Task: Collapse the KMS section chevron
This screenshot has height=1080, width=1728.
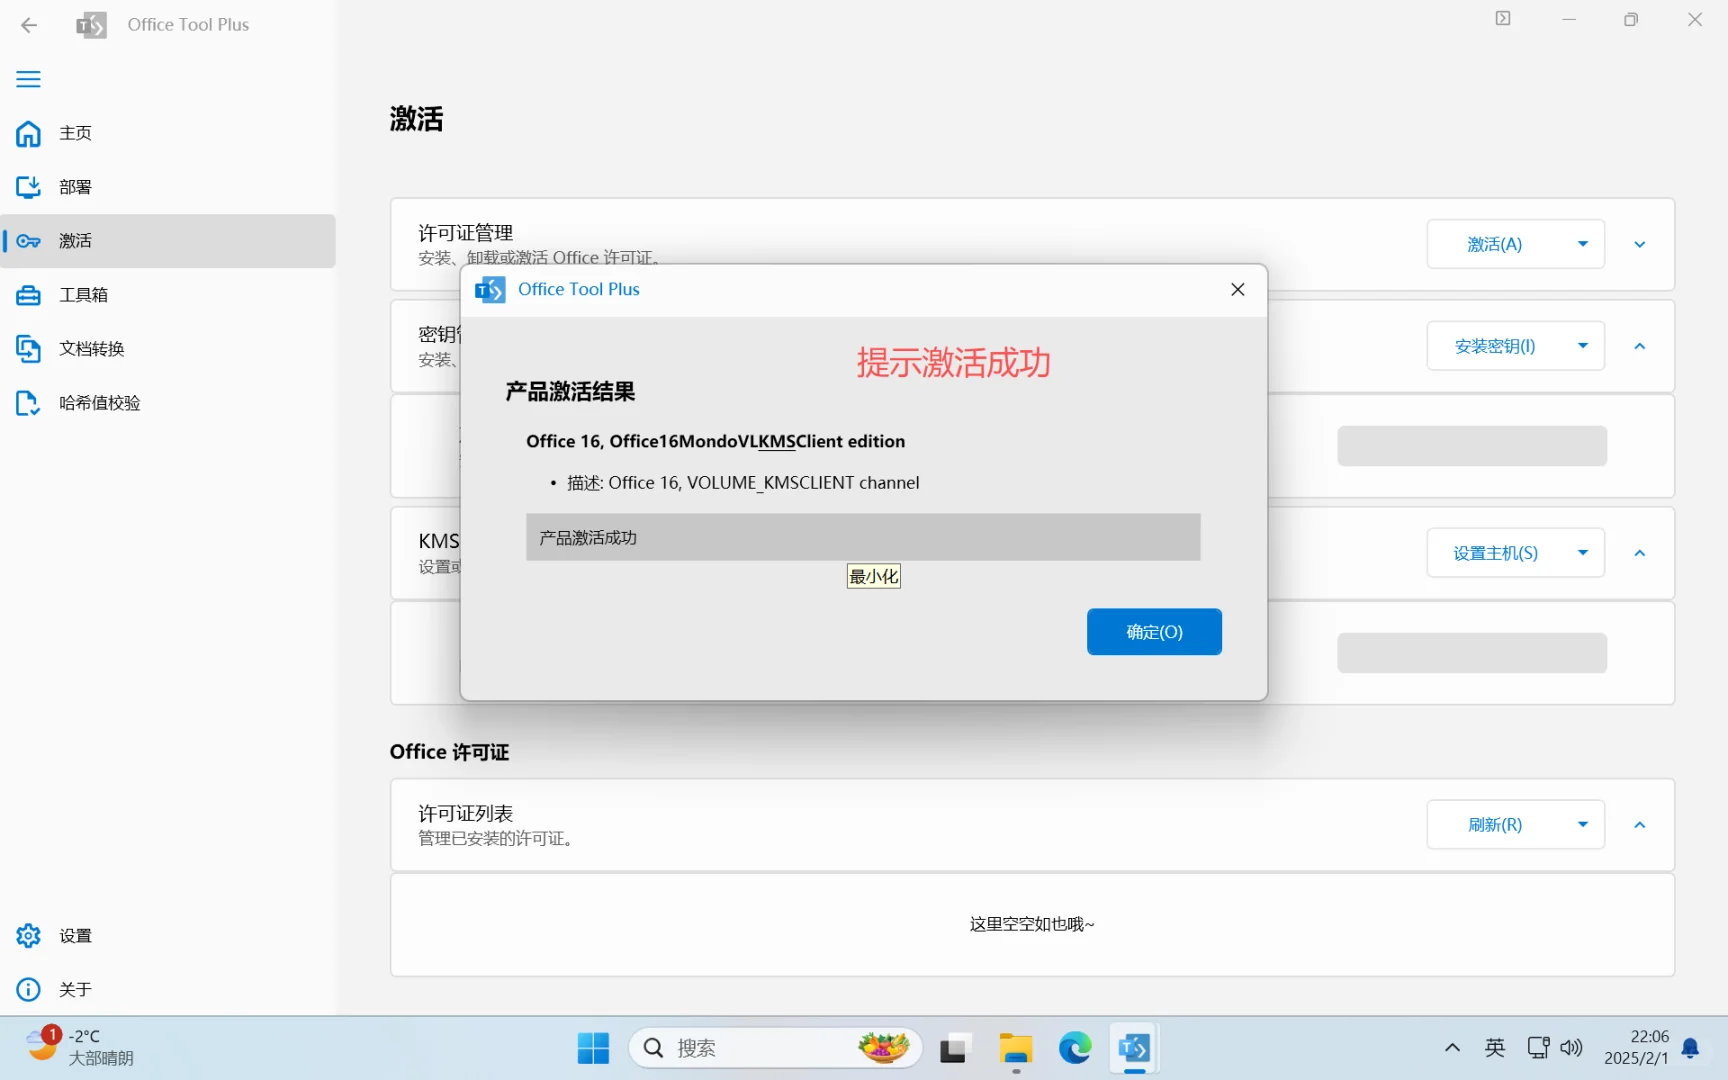Action: pos(1639,552)
